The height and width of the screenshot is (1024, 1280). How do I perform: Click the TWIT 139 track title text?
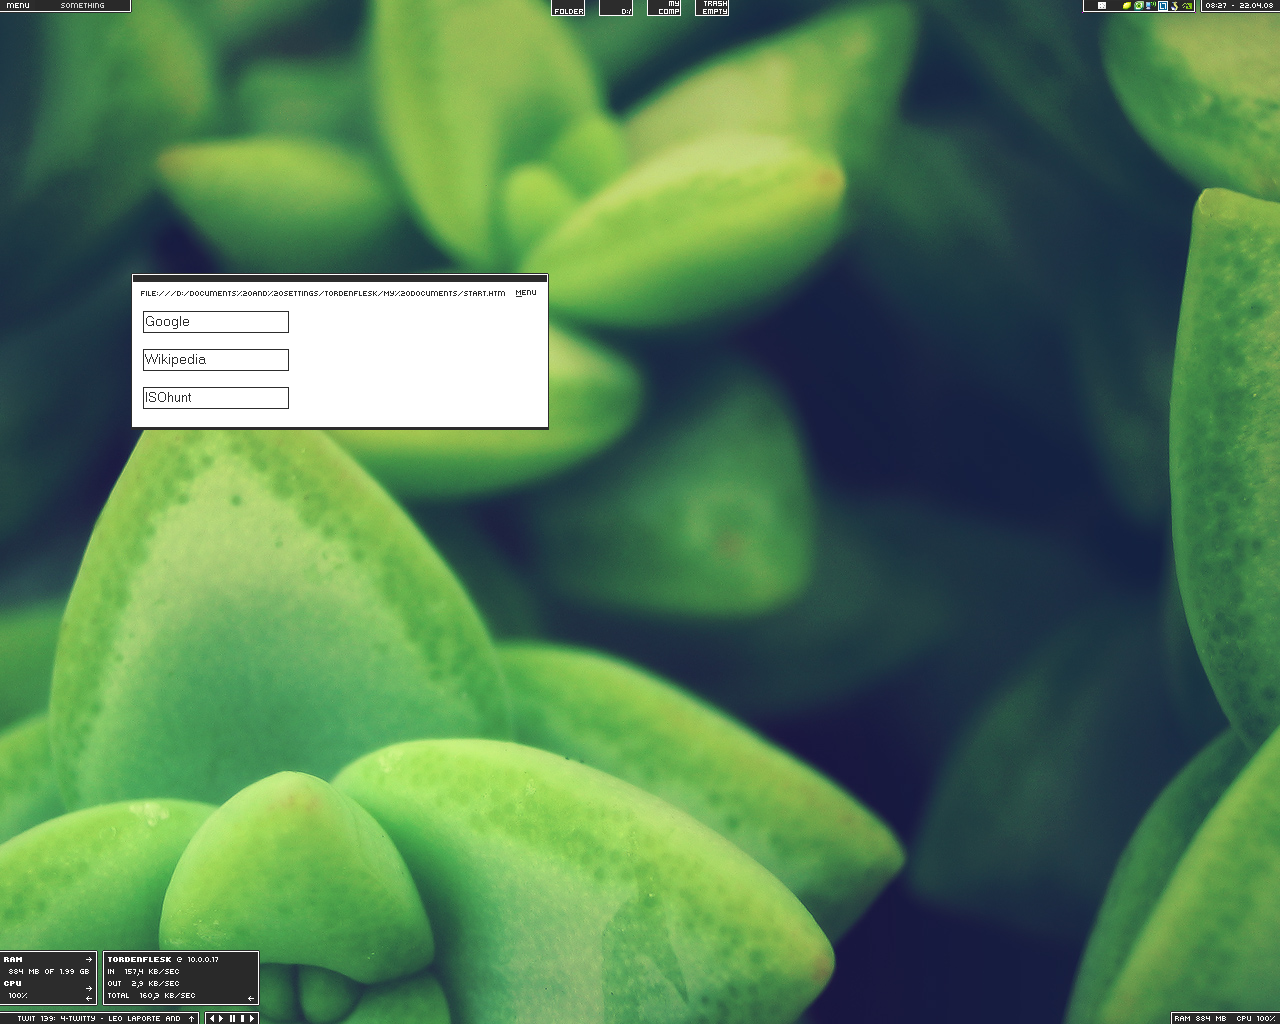[99, 1019]
